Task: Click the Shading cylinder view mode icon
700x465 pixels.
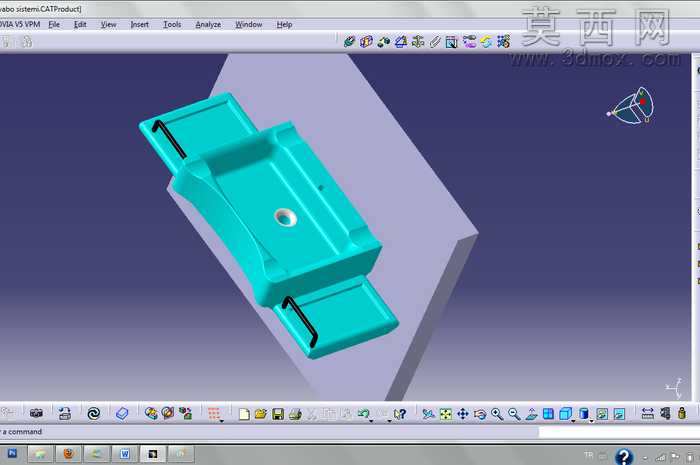Action: [x=583, y=414]
